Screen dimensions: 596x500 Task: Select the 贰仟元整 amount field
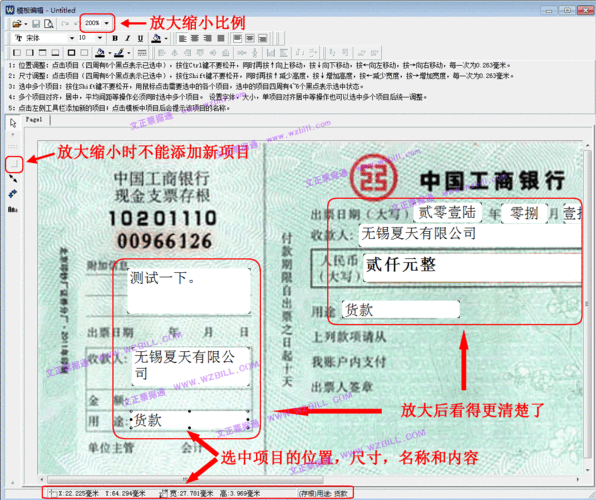point(472,268)
